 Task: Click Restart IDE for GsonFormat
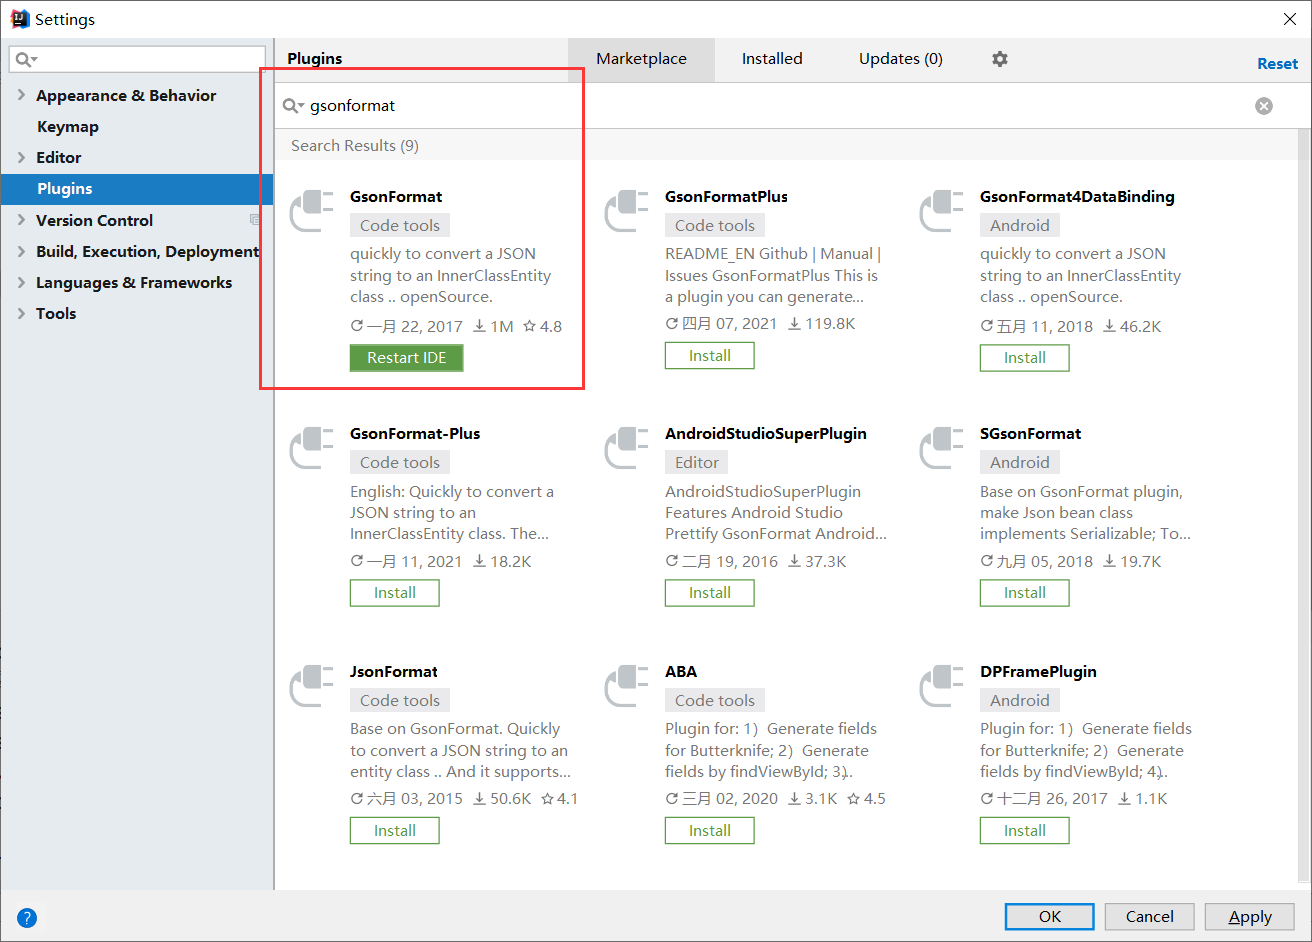(x=406, y=358)
